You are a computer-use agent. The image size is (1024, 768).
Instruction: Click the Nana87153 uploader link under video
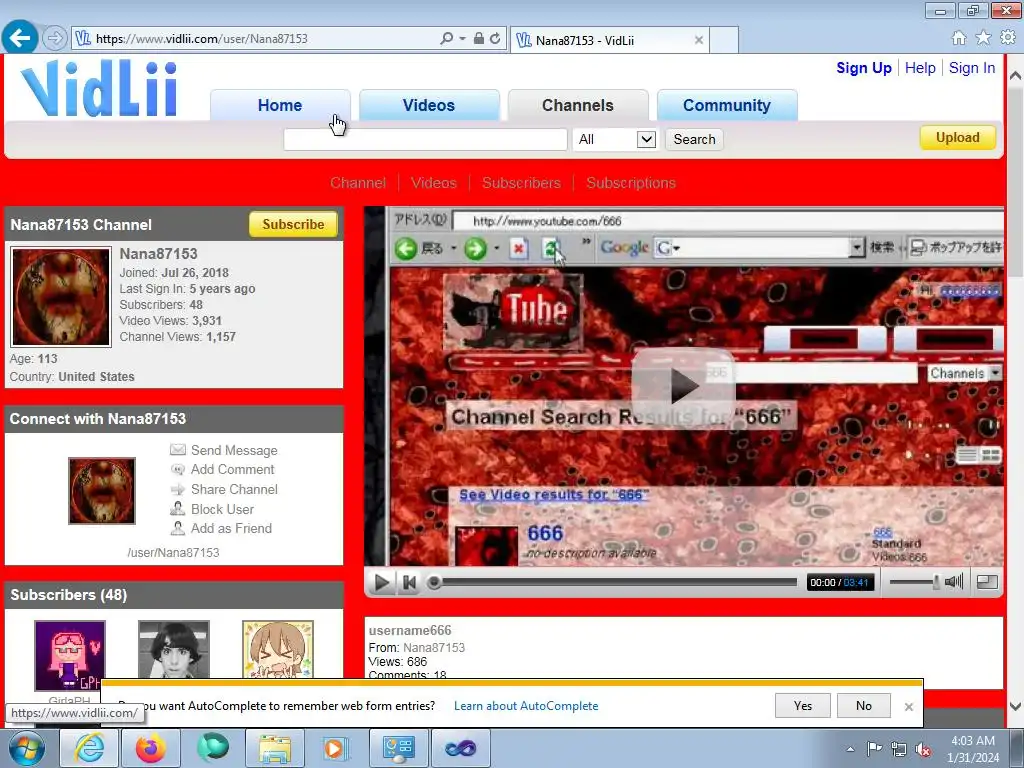tap(434, 647)
